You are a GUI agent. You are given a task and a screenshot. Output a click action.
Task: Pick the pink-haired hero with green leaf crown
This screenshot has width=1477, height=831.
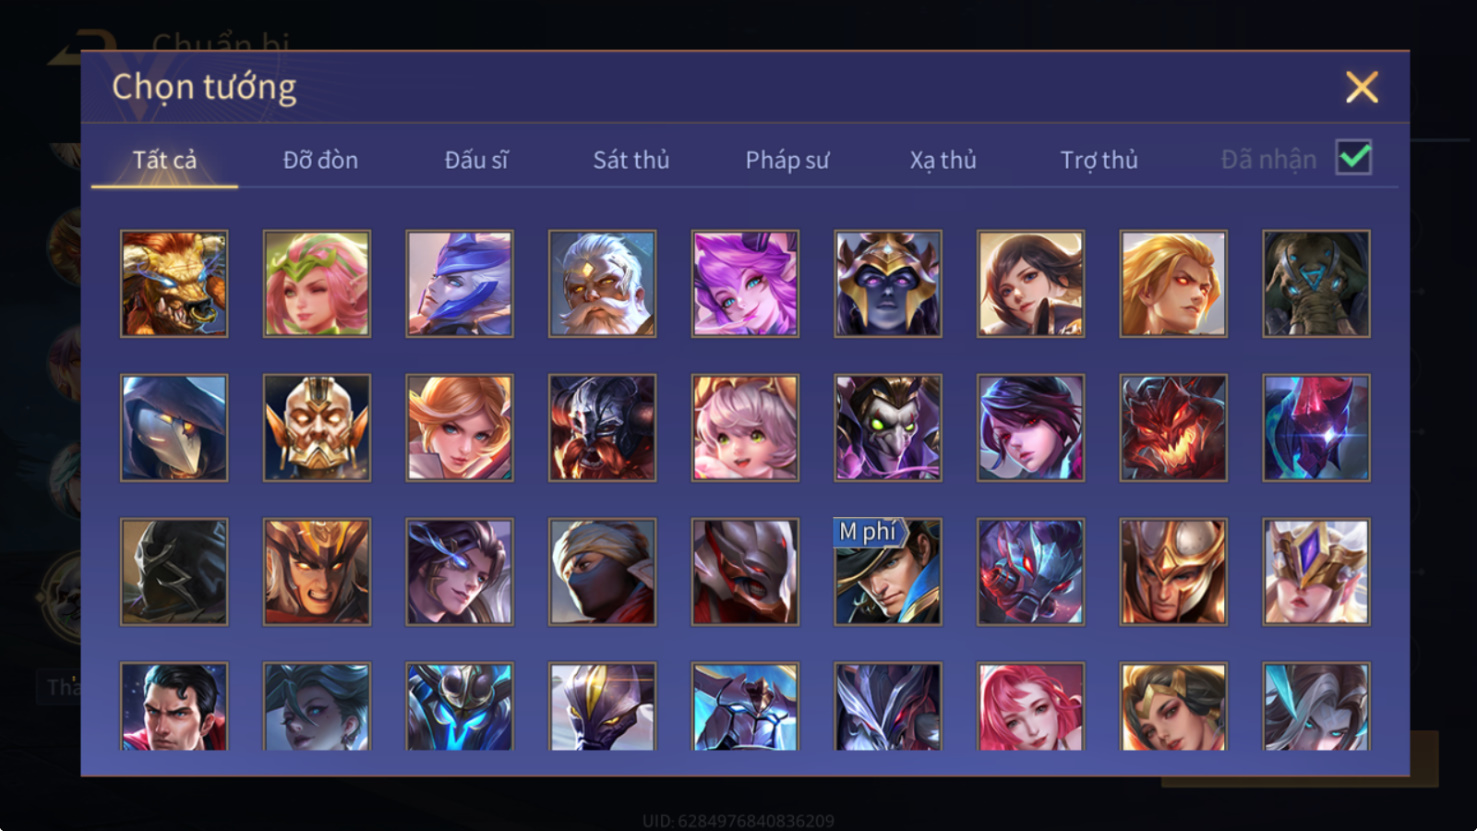(x=317, y=284)
